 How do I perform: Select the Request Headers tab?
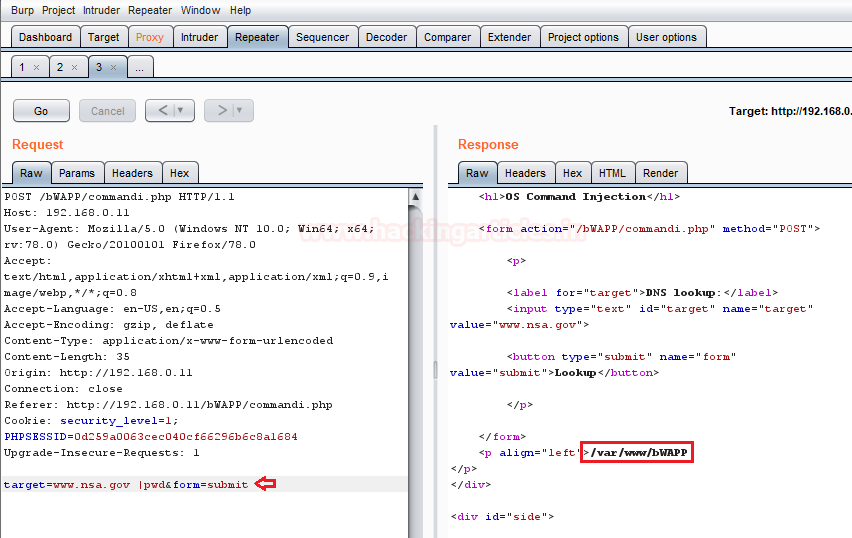tap(132, 173)
